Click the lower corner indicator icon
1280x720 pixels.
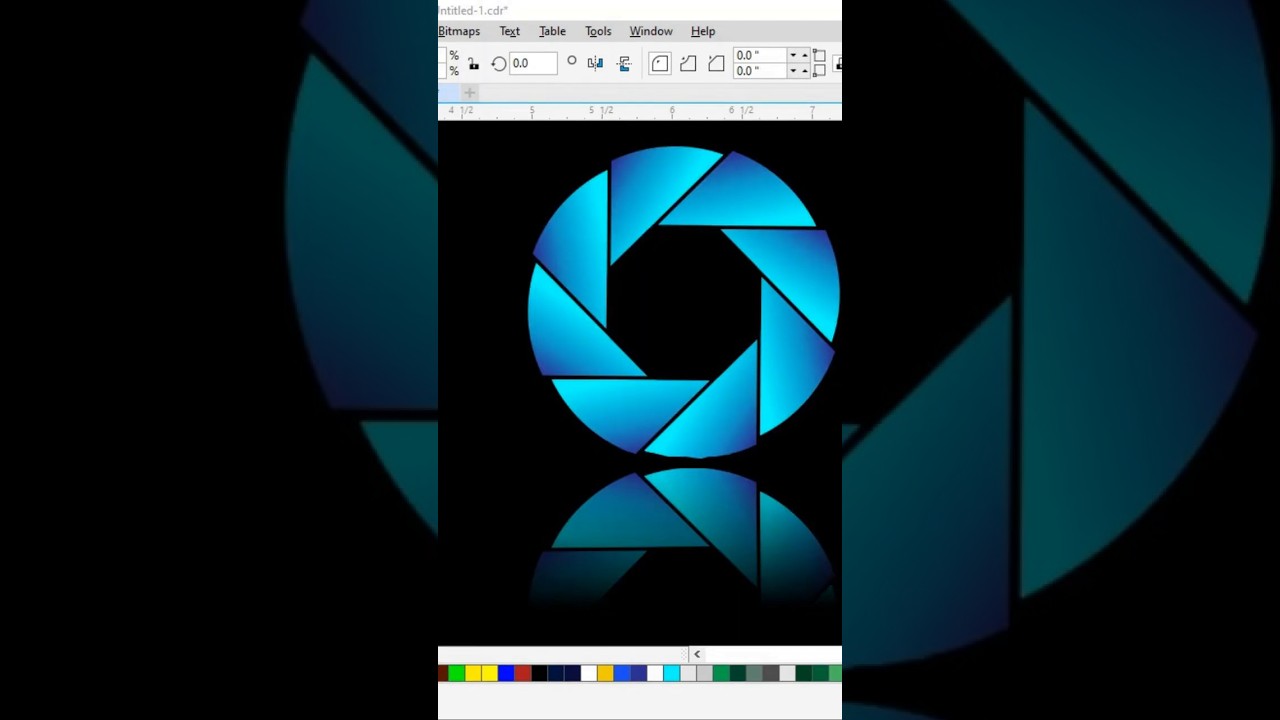pyautogui.click(x=819, y=71)
